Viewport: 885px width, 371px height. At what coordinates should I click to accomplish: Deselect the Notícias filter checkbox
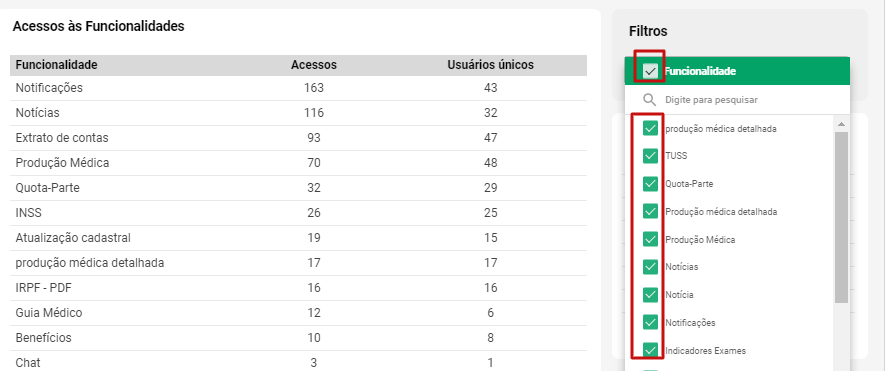(x=651, y=267)
